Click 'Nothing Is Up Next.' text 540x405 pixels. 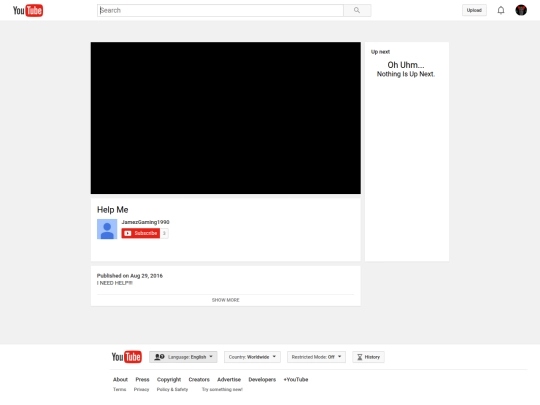(x=406, y=74)
